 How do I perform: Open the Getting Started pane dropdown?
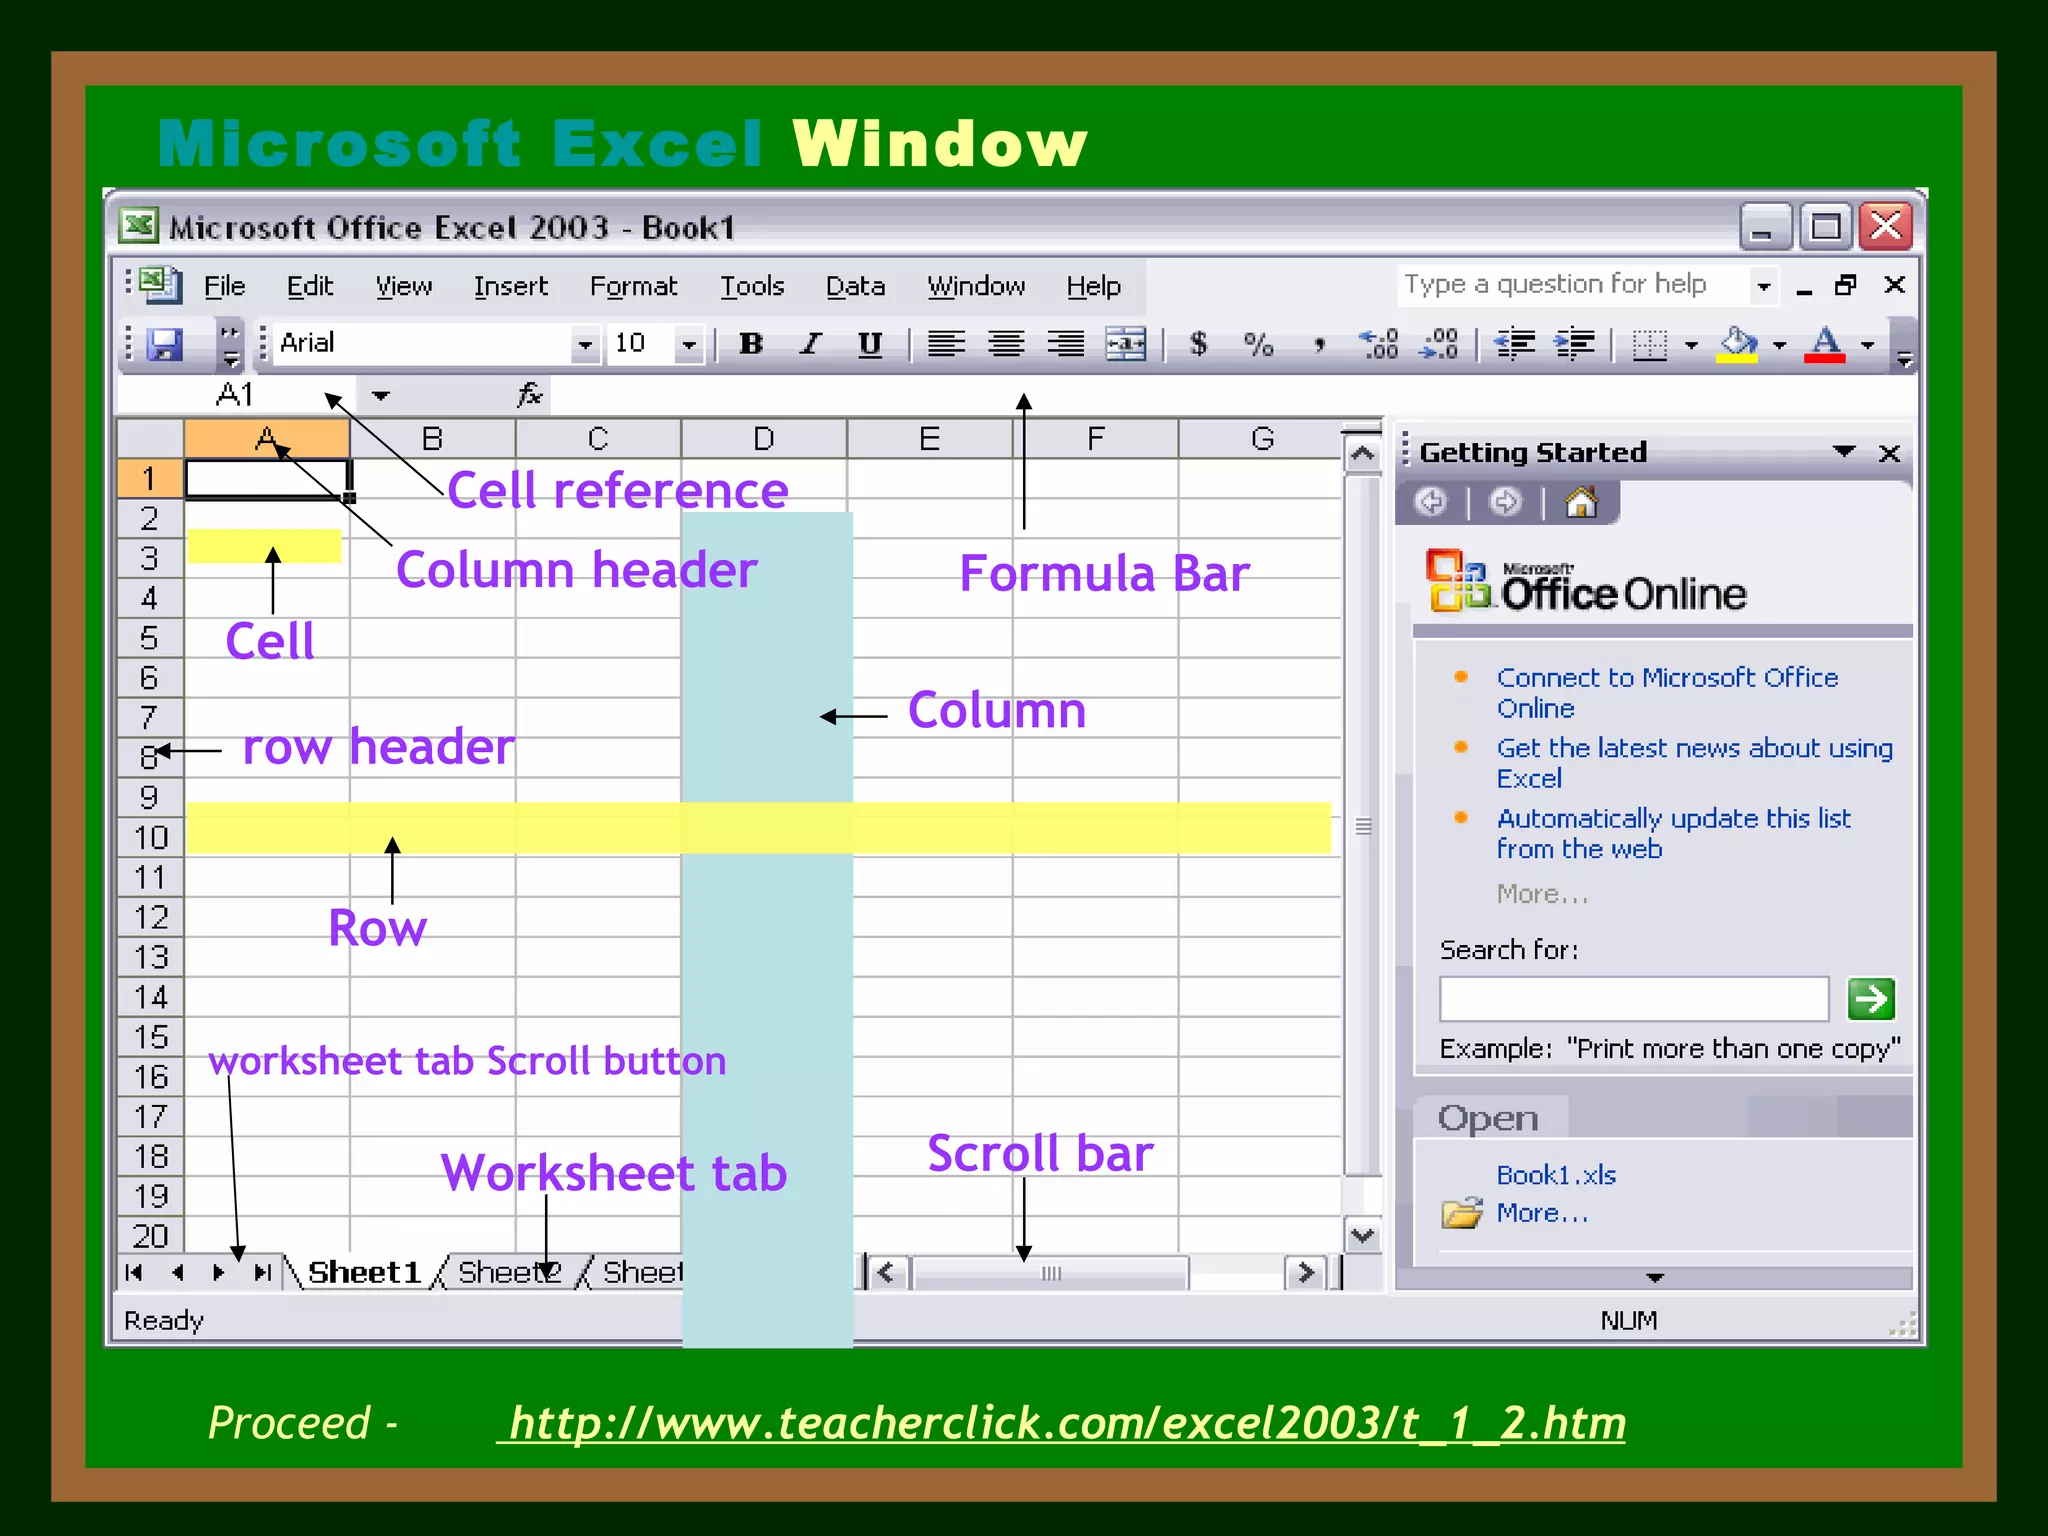(1844, 452)
